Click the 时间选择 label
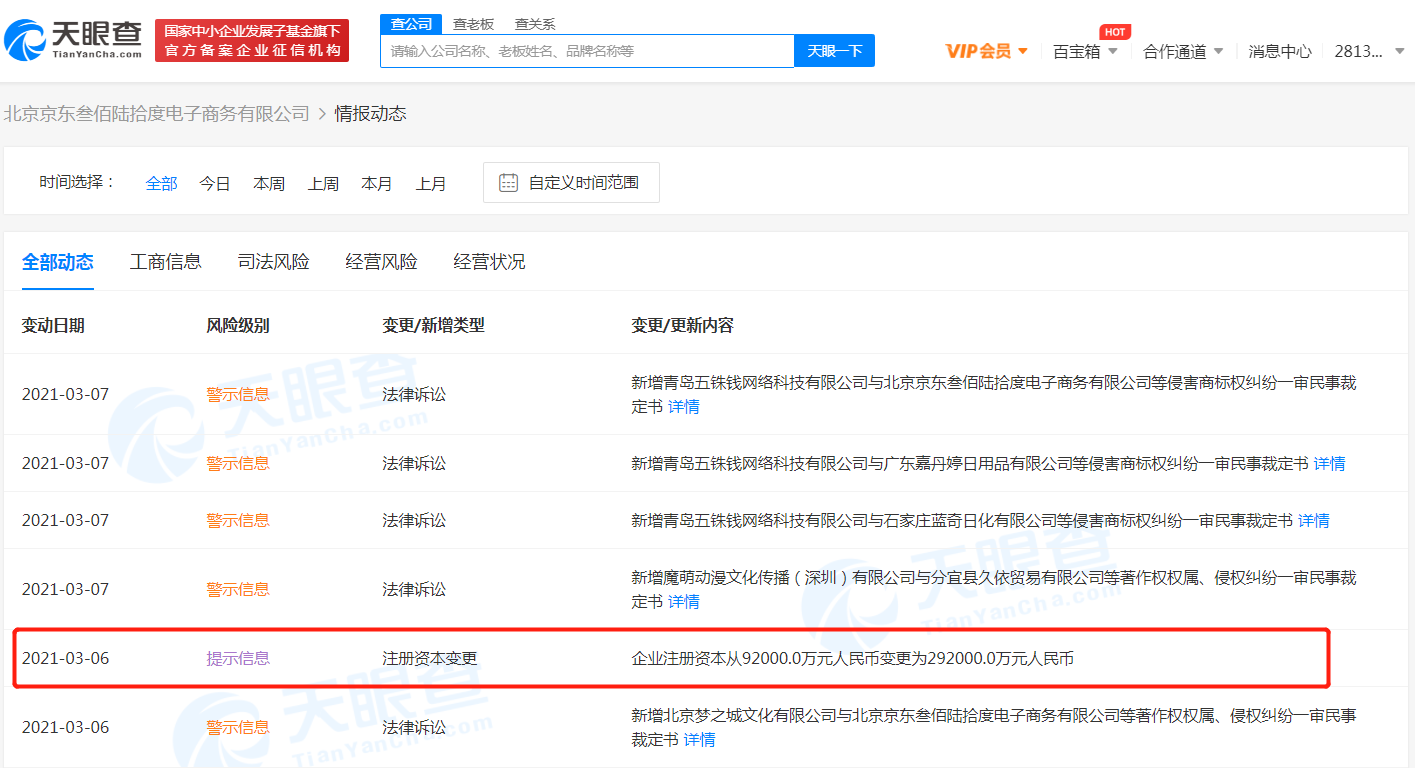 coord(78,182)
